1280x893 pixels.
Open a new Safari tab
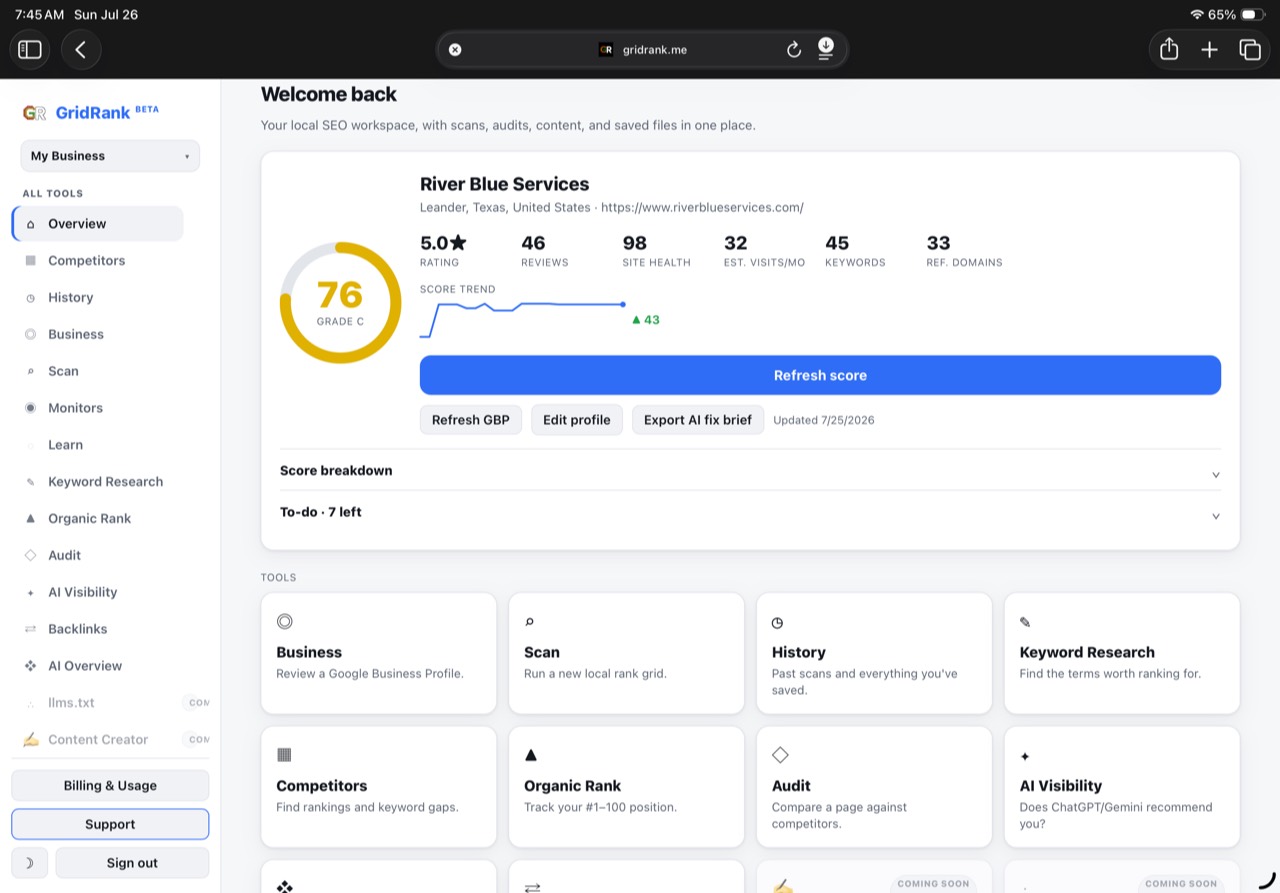pyautogui.click(x=1210, y=49)
